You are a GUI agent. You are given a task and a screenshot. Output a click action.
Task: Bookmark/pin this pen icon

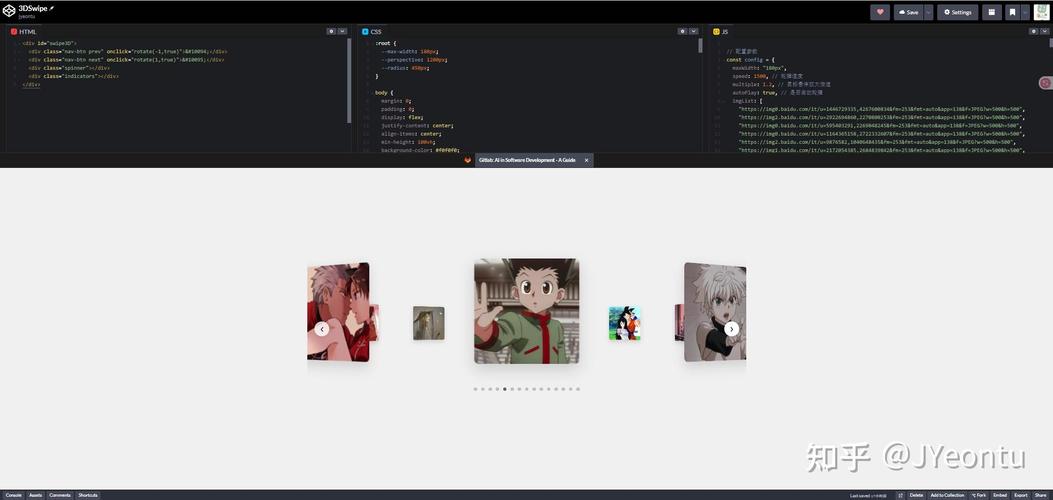[1012, 12]
